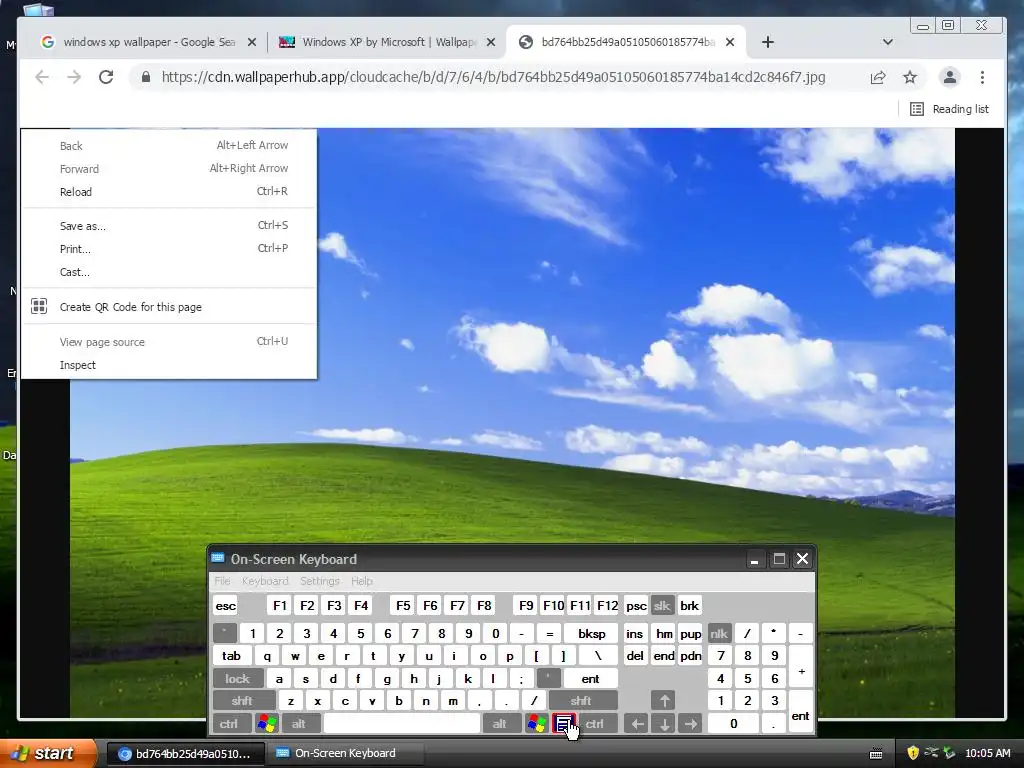
Task: Toggle the nlk (num lock) key
Action: (x=718, y=633)
